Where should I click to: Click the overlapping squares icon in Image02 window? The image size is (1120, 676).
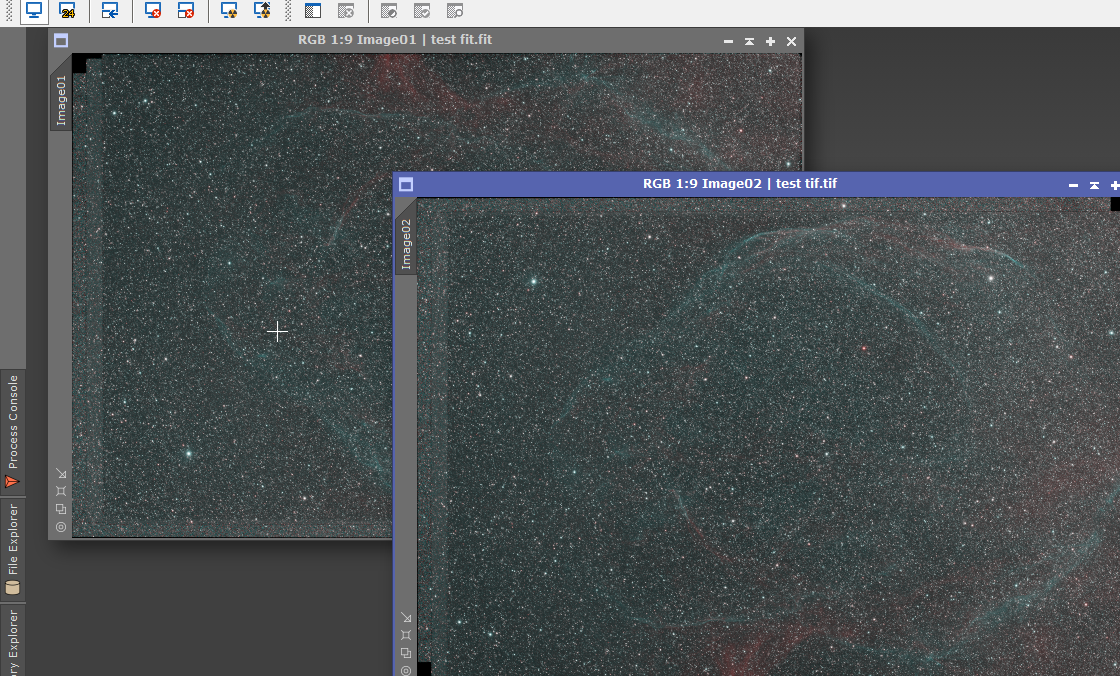tap(406, 653)
